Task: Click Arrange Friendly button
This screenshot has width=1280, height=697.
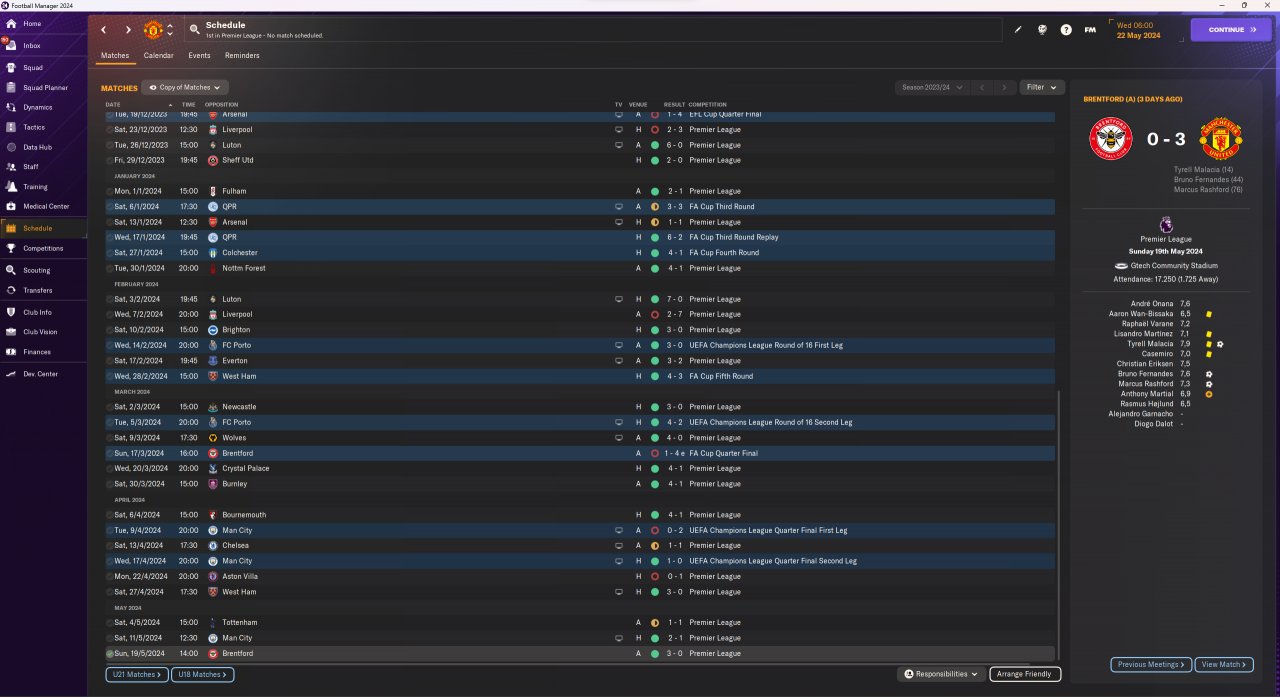Action: [x=1025, y=674]
